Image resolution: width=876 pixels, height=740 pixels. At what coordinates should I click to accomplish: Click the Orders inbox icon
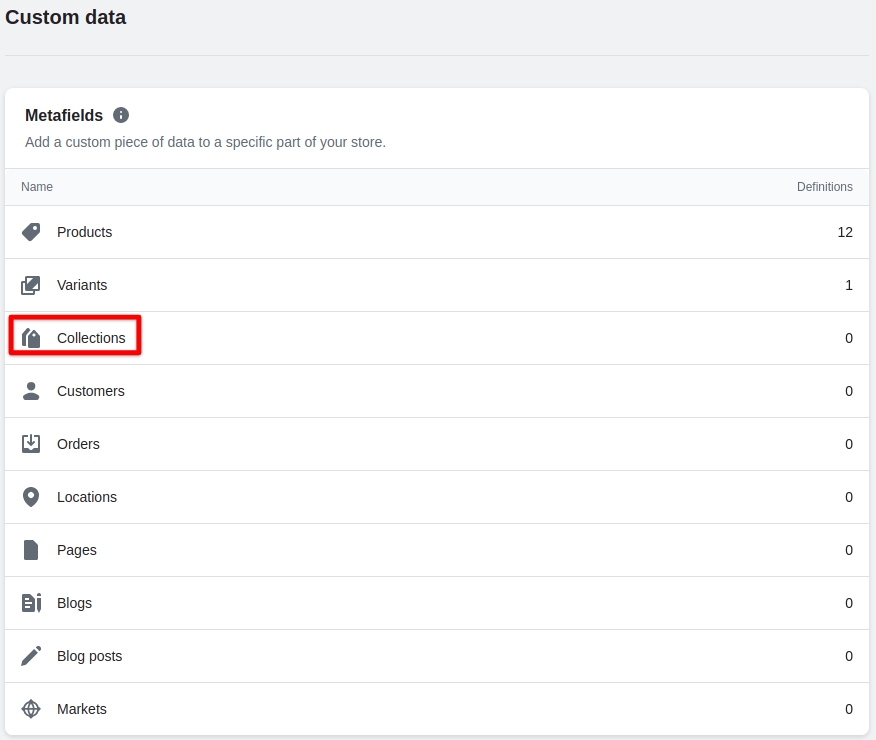(x=31, y=444)
